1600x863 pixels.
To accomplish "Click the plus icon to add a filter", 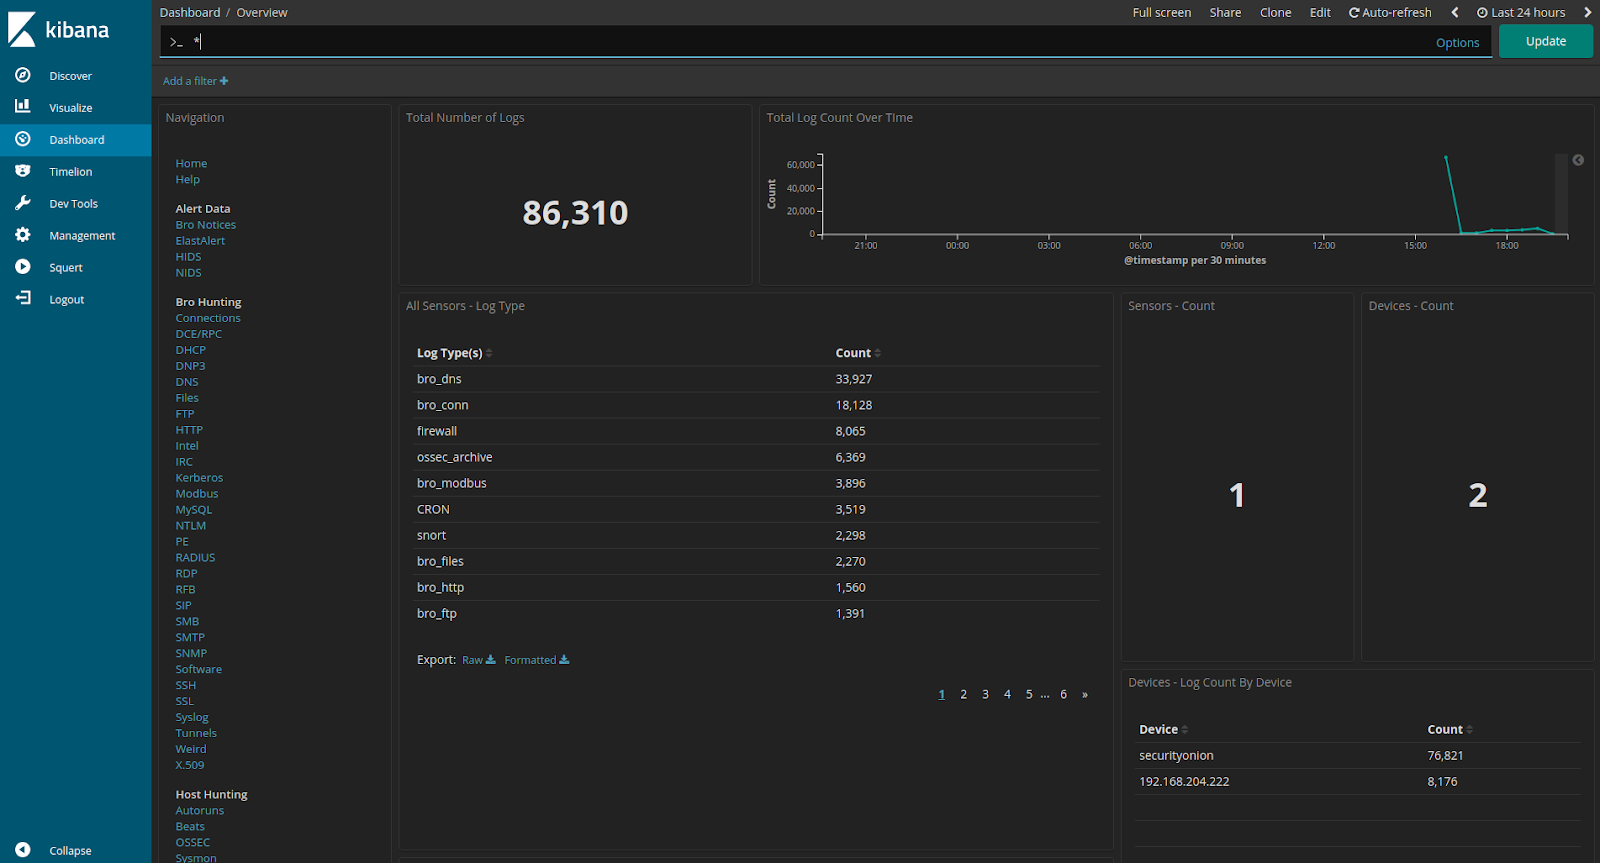I will 224,81.
